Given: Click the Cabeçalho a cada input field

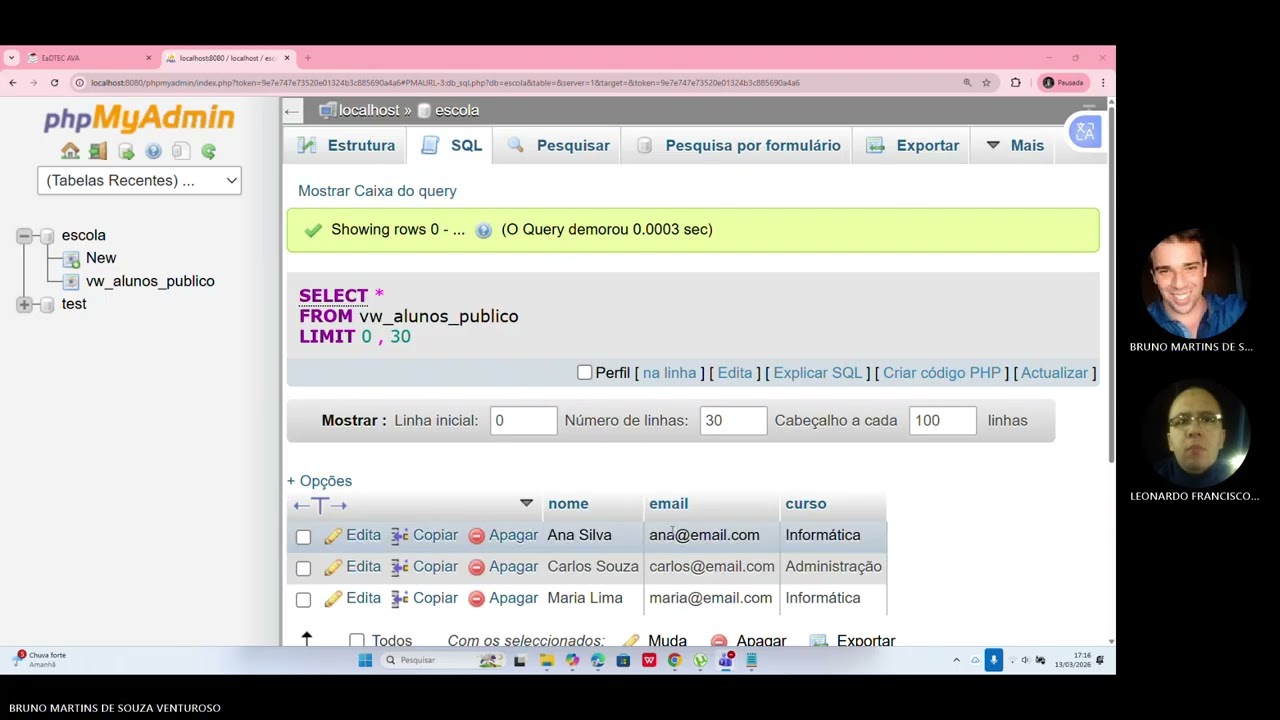Looking at the screenshot, I should coord(943,421).
